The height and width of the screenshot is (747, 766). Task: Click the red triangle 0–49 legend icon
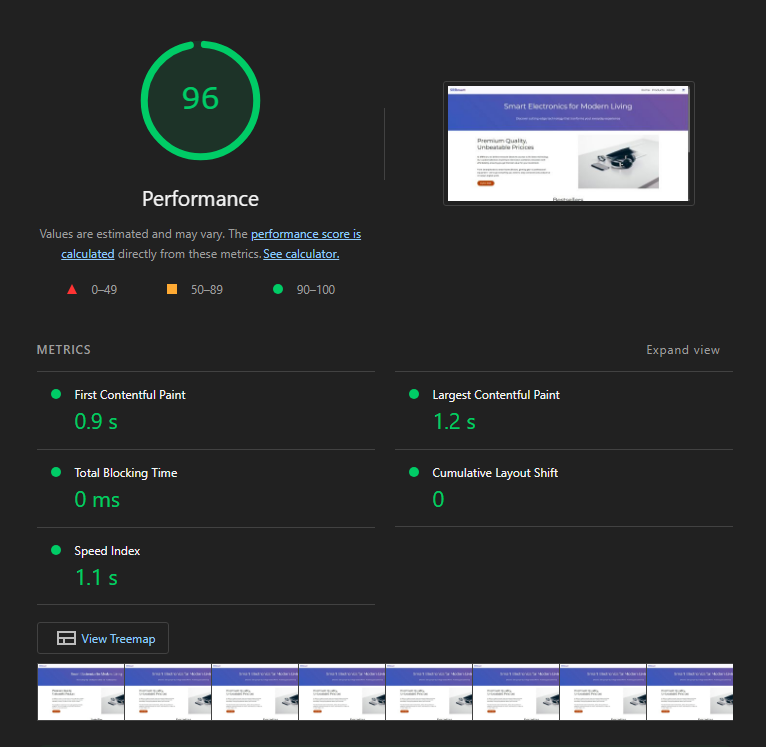(72, 290)
